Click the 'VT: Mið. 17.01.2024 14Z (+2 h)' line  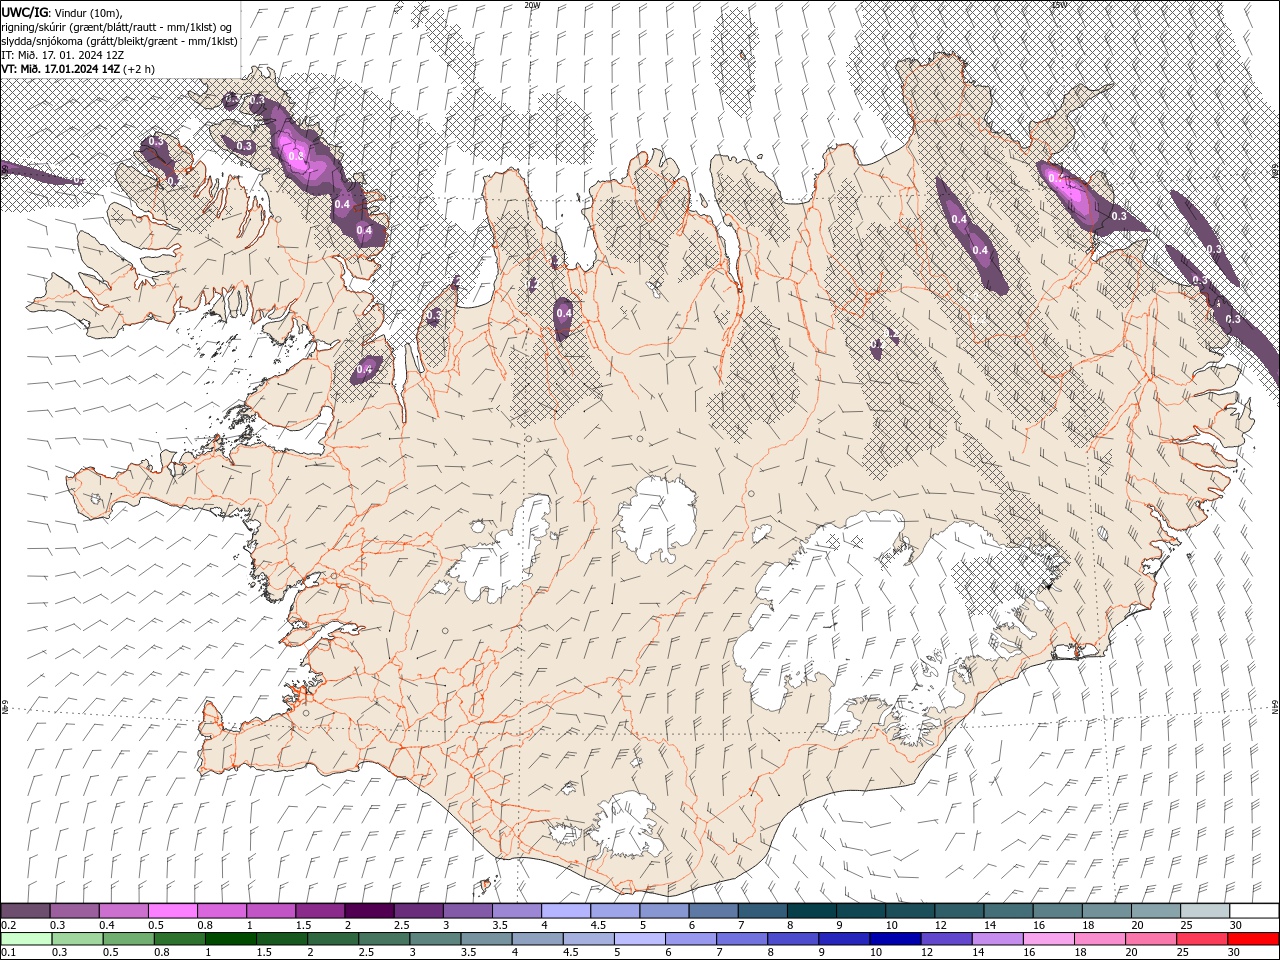[x=78, y=69]
